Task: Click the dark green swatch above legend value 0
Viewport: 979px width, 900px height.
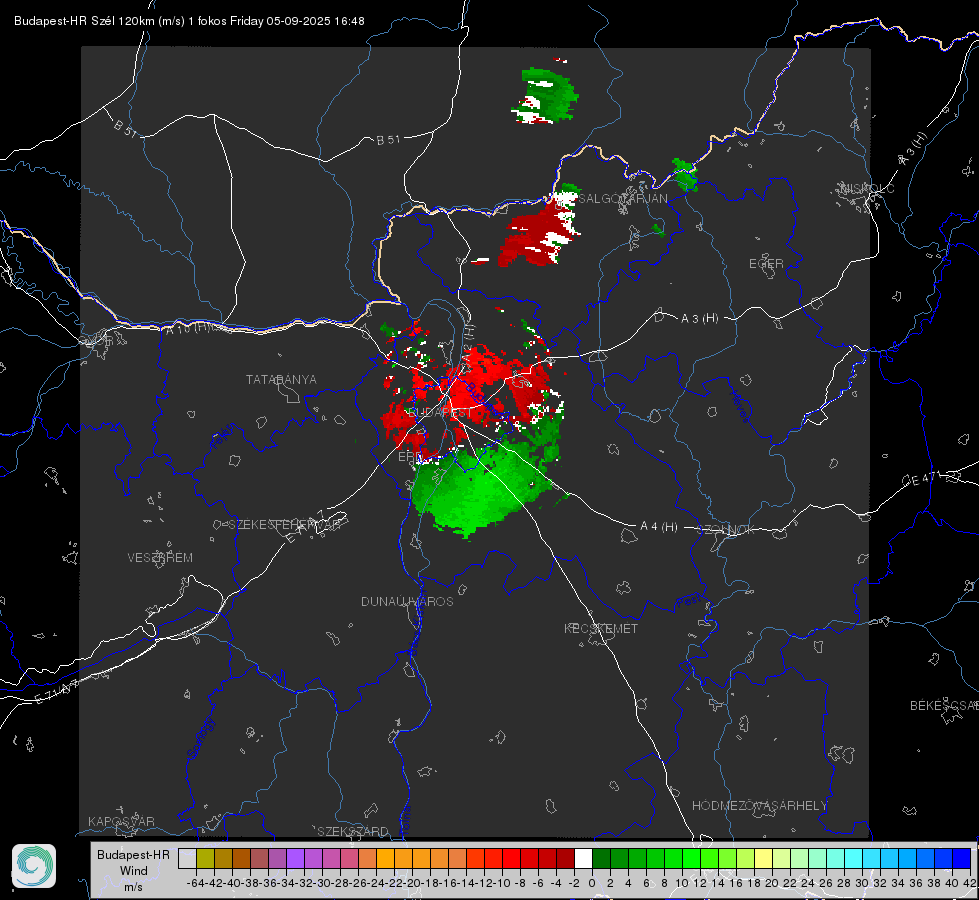Action: tap(601, 858)
